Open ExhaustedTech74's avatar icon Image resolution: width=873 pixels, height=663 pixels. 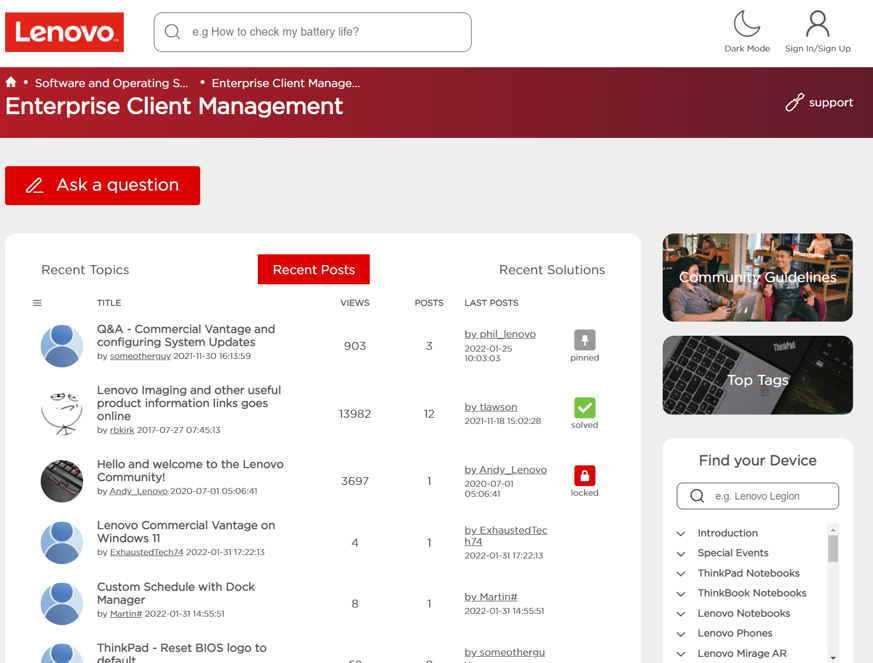point(62,542)
